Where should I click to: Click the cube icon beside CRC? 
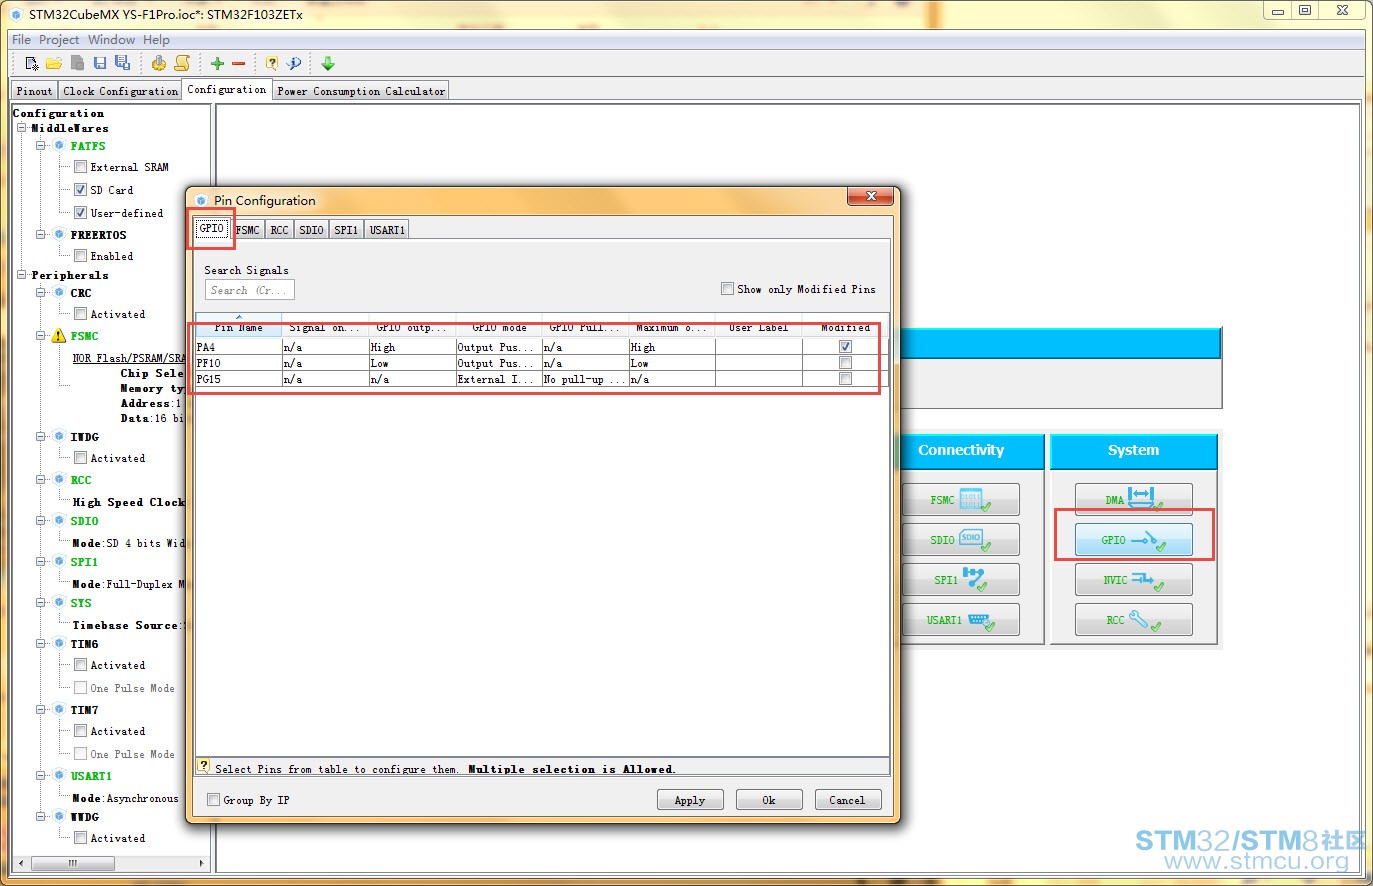tap(59, 293)
